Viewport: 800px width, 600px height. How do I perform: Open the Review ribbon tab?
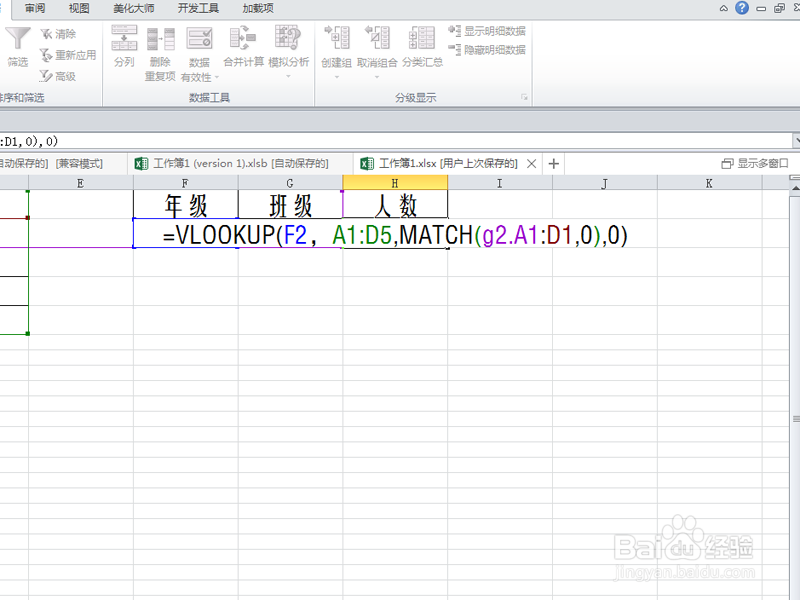coord(35,8)
